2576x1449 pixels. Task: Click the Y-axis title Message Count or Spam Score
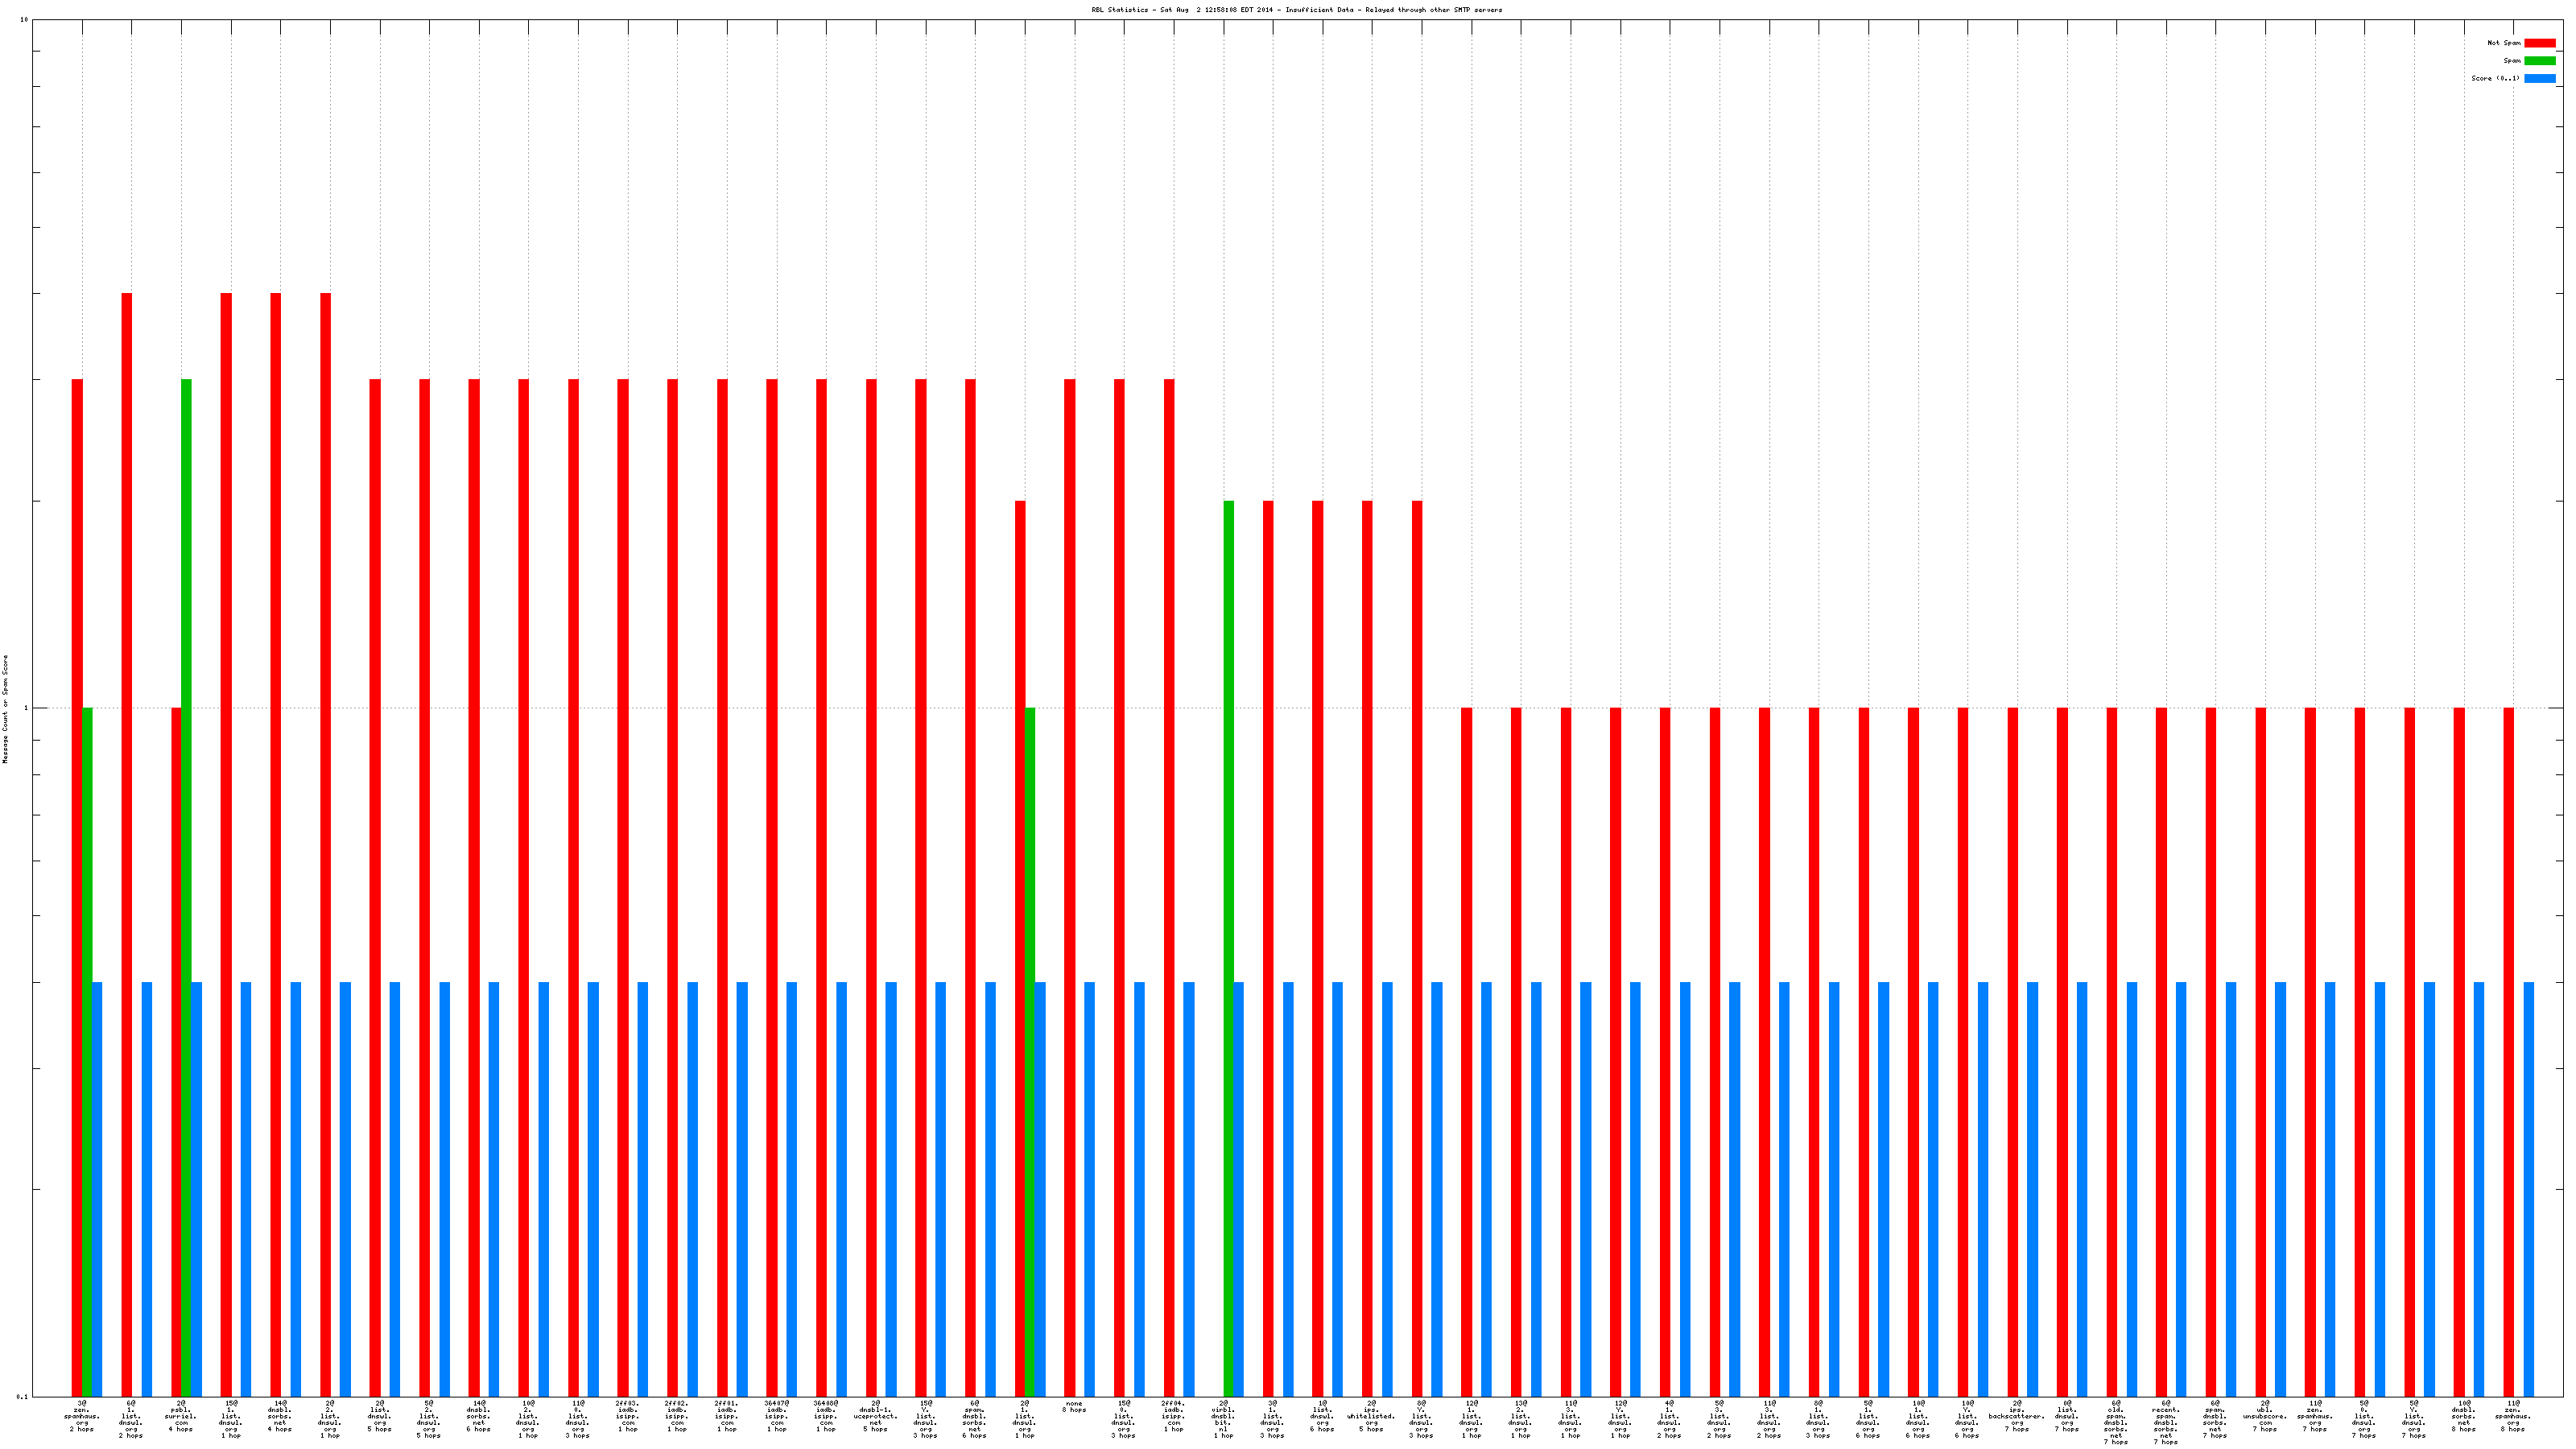tap(5, 709)
